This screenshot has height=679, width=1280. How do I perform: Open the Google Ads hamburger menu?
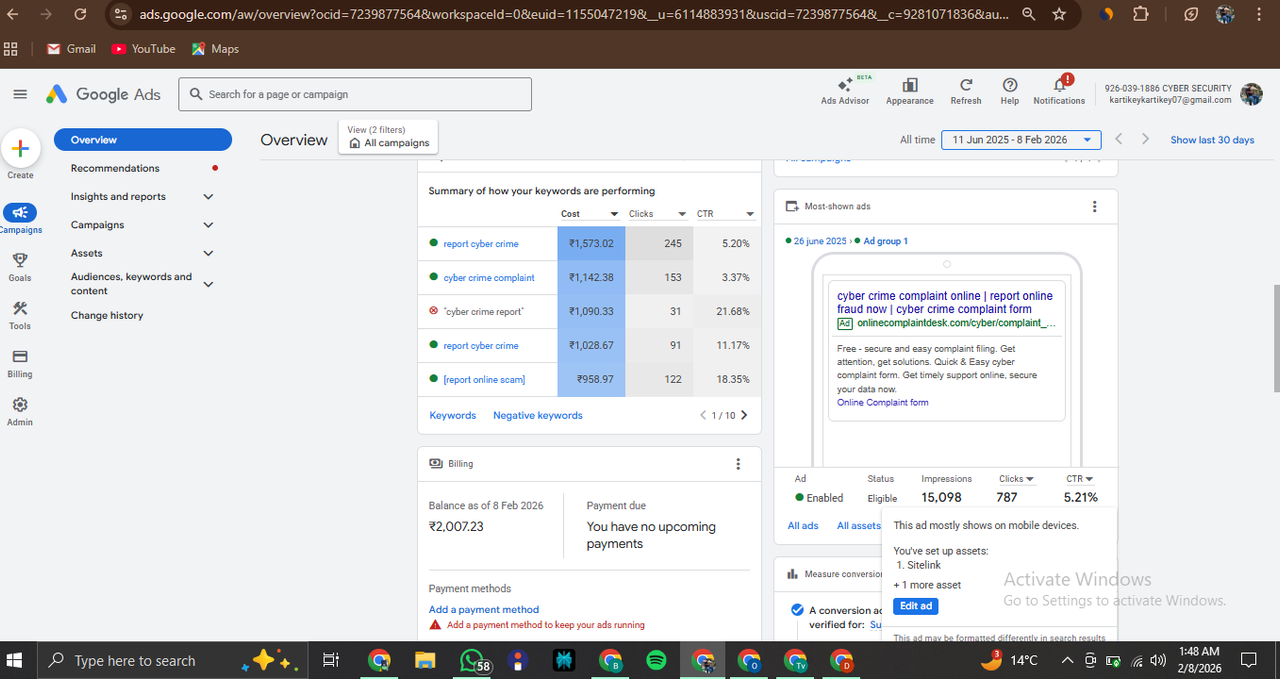tap(20, 94)
